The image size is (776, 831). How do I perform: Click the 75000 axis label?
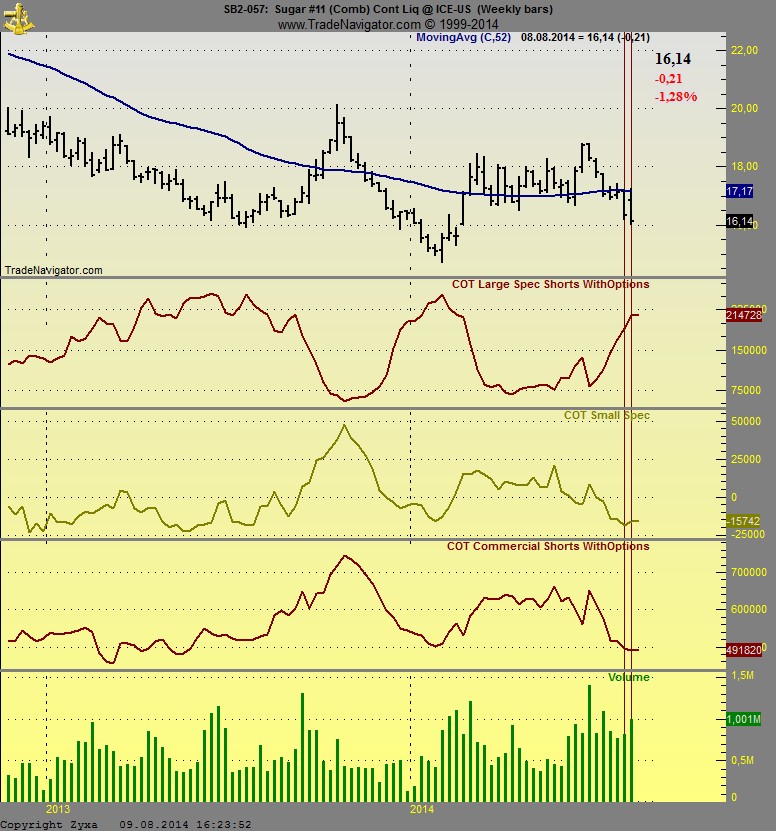746,390
